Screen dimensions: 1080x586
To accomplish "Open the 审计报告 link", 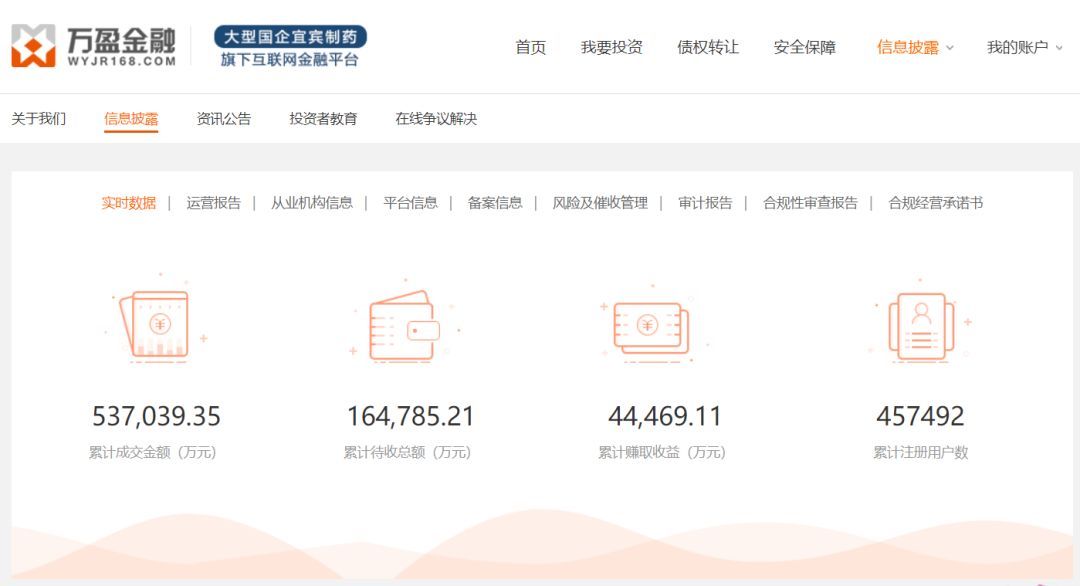I will pos(705,202).
